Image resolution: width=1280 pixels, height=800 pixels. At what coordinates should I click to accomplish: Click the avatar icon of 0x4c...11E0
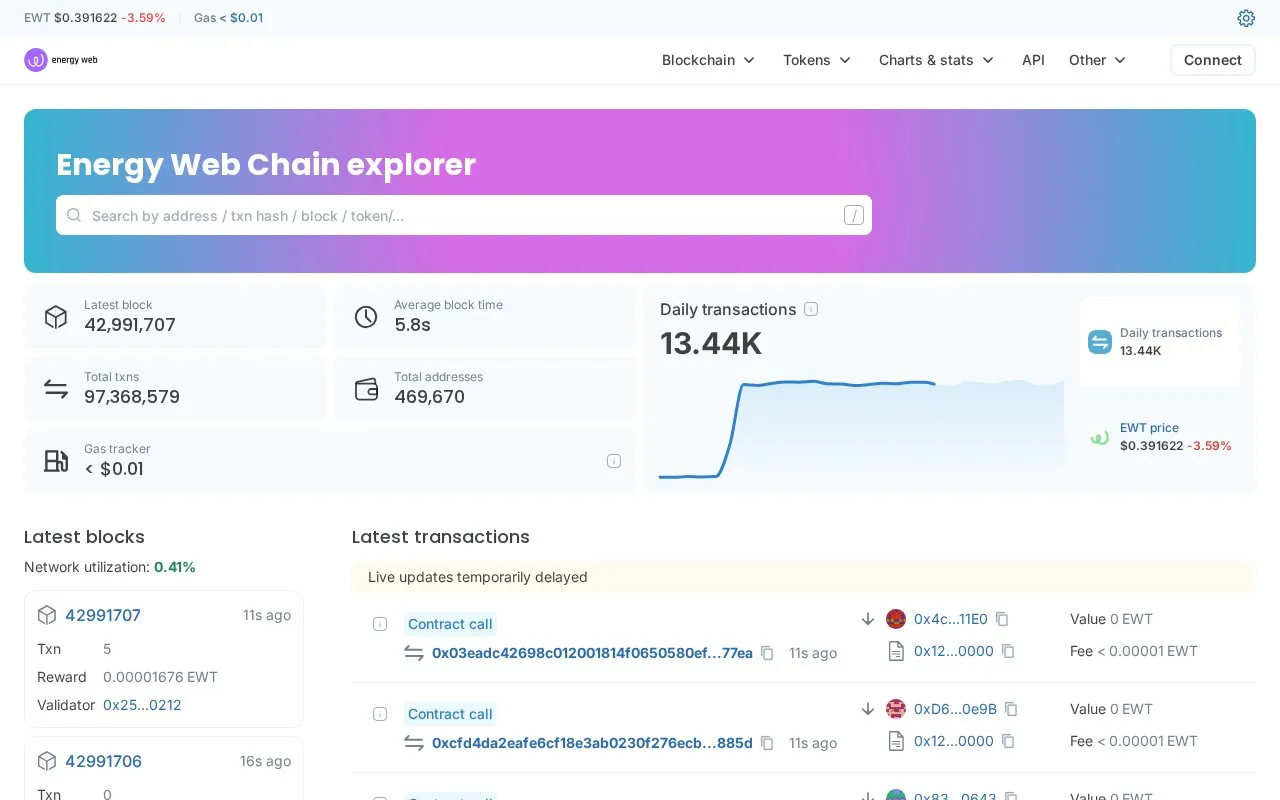click(896, 619)
